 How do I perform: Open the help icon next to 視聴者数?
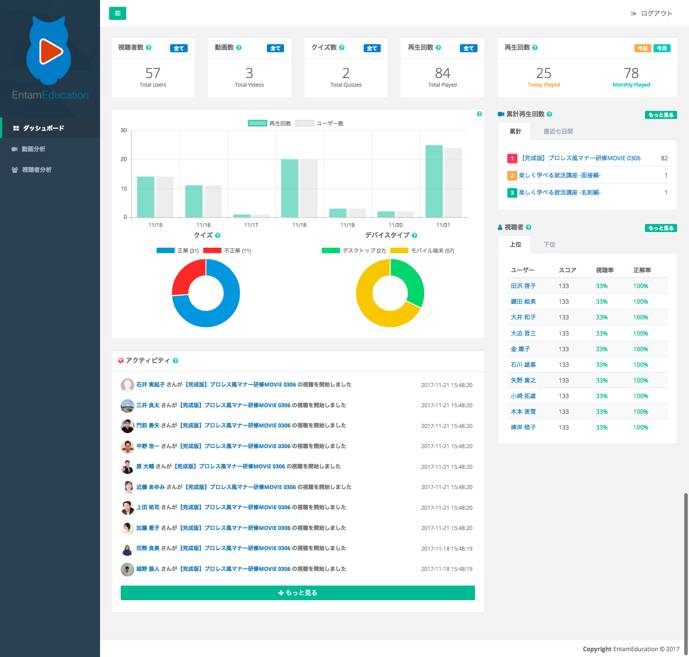pyautogui.click(x=149, y=47)
